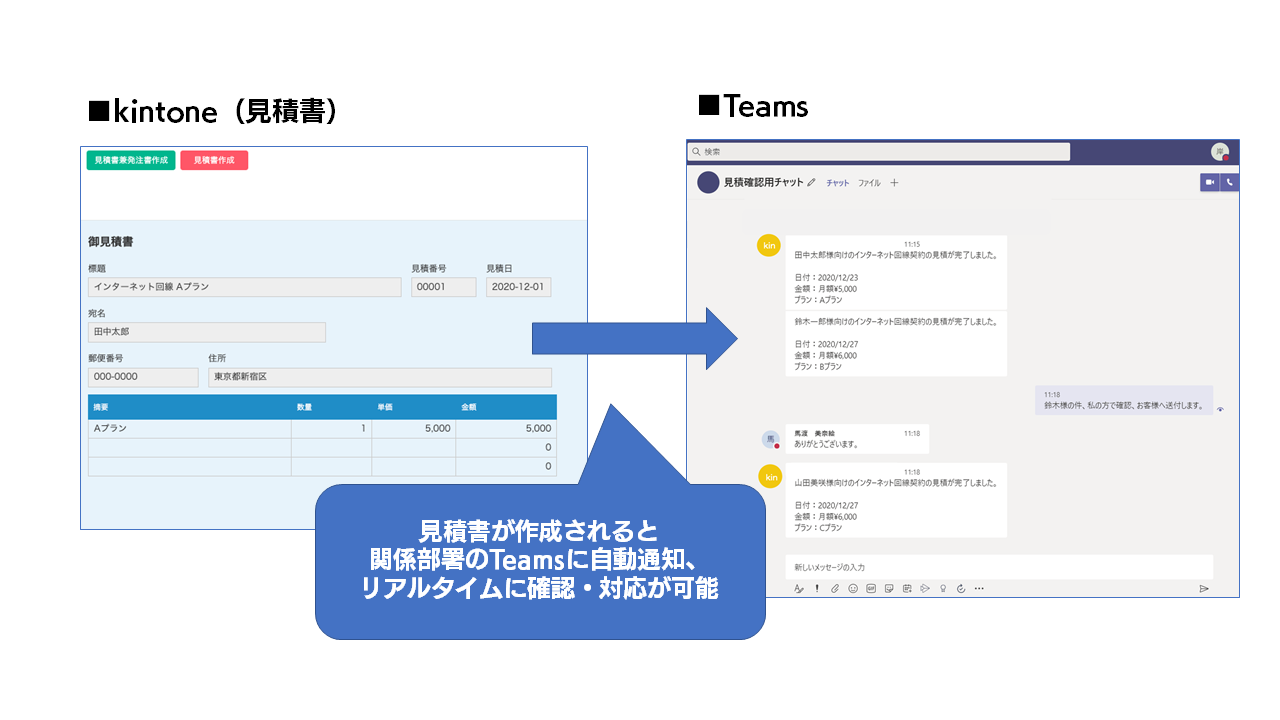Send the message with paper plane icon
Image resolution: width=1280 pixels, height=720 pixels.
pos(1204,589)
